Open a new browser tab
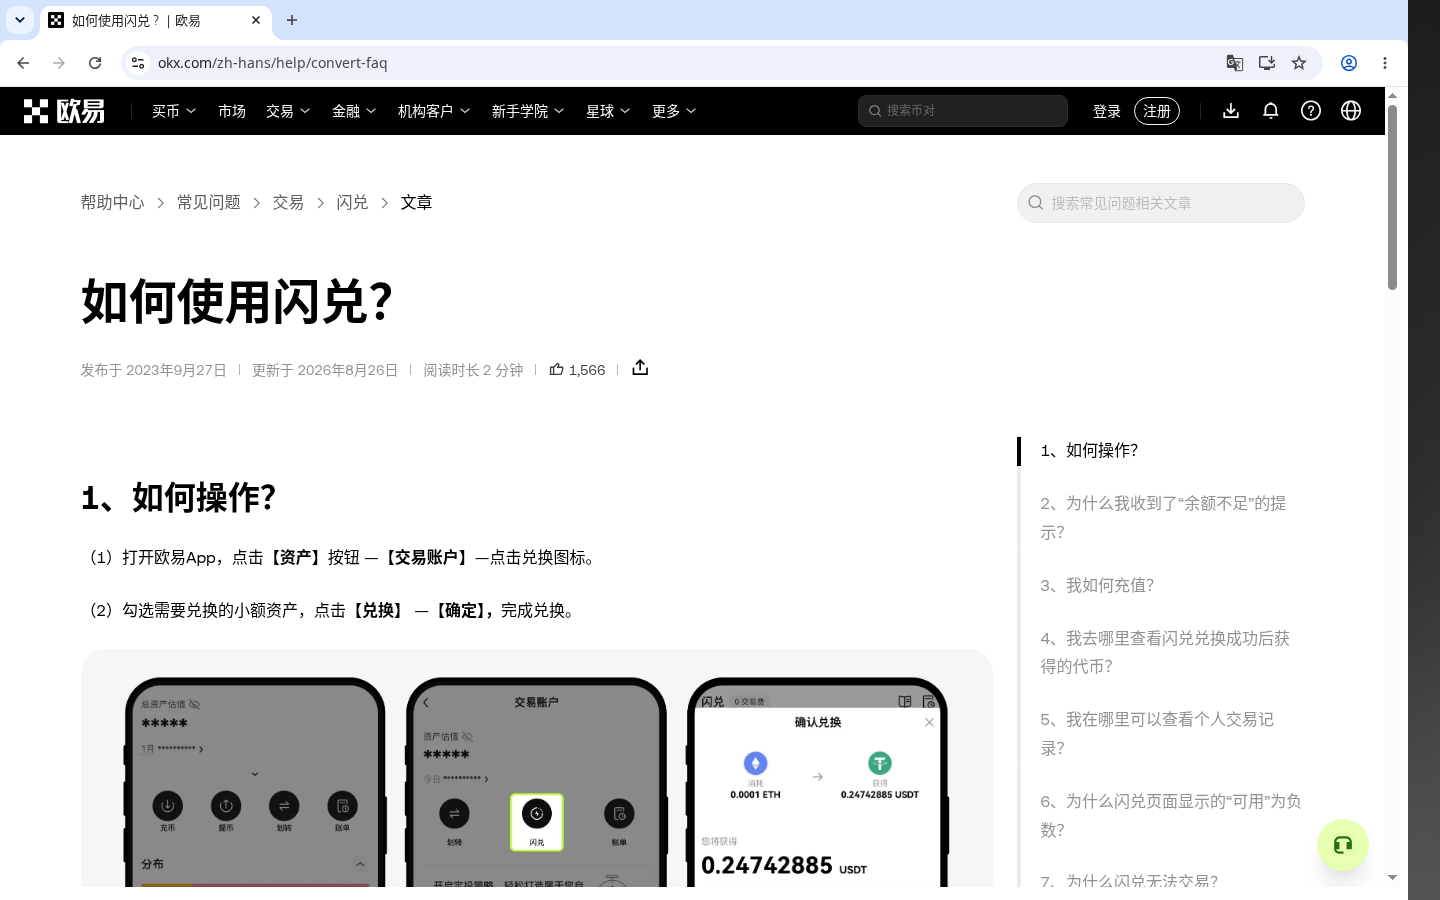 (292, 20)
